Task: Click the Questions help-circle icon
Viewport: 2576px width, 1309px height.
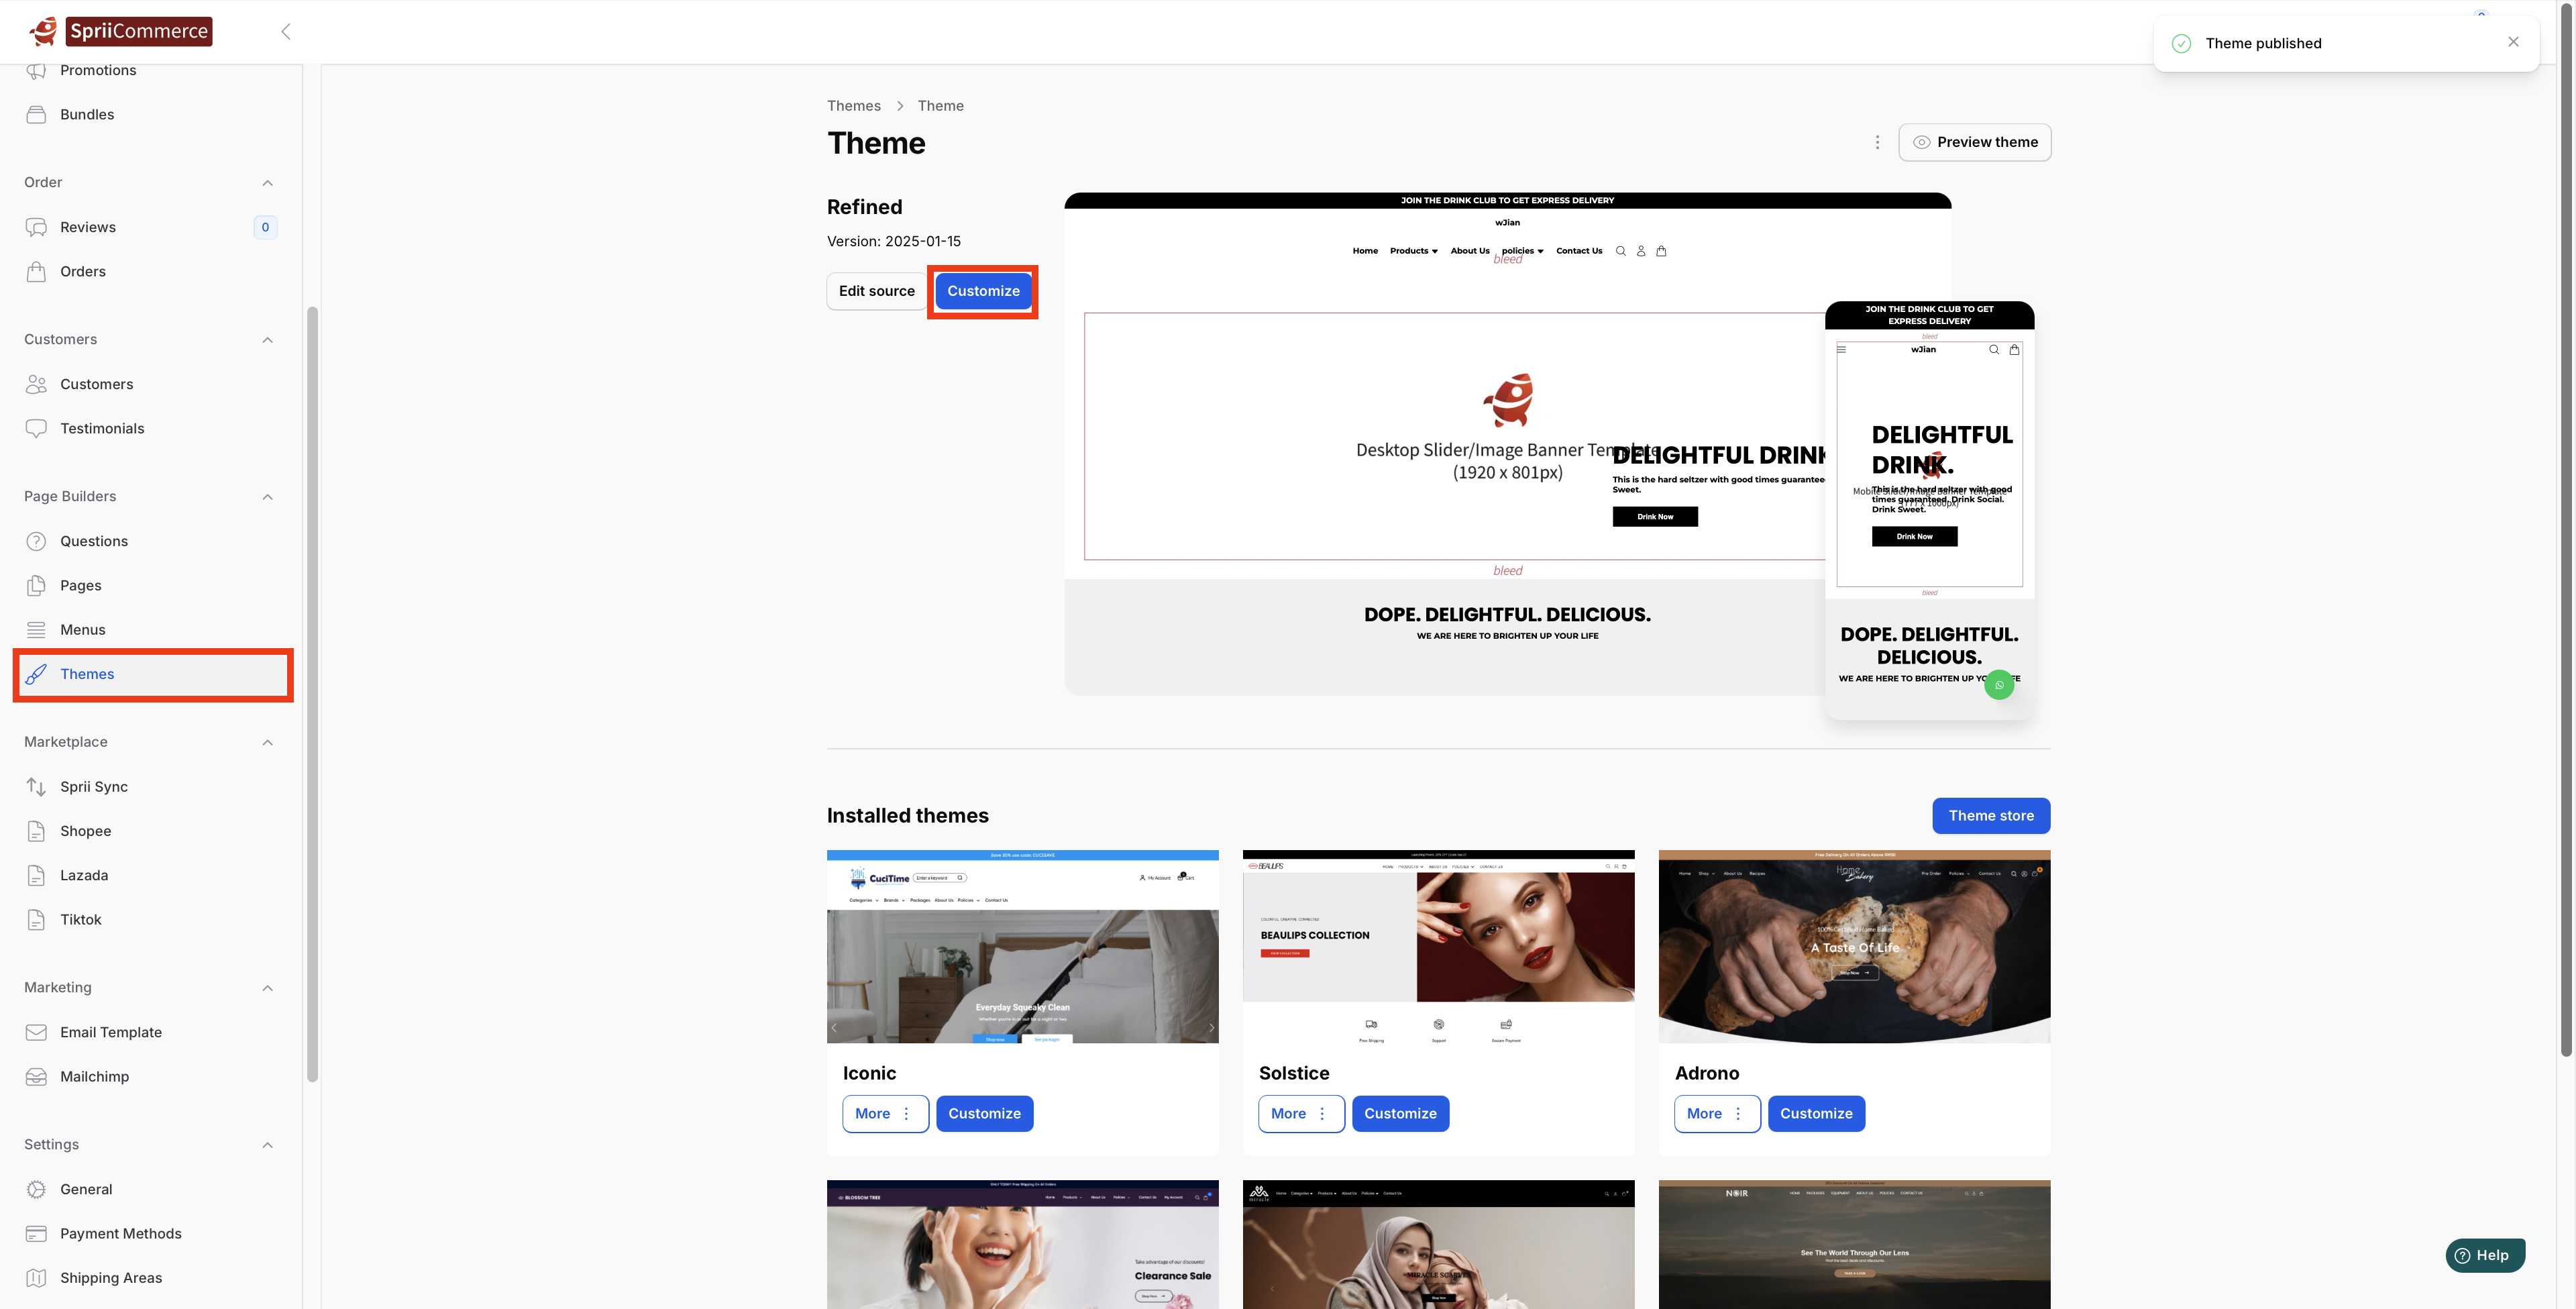Action: point(36,541)
